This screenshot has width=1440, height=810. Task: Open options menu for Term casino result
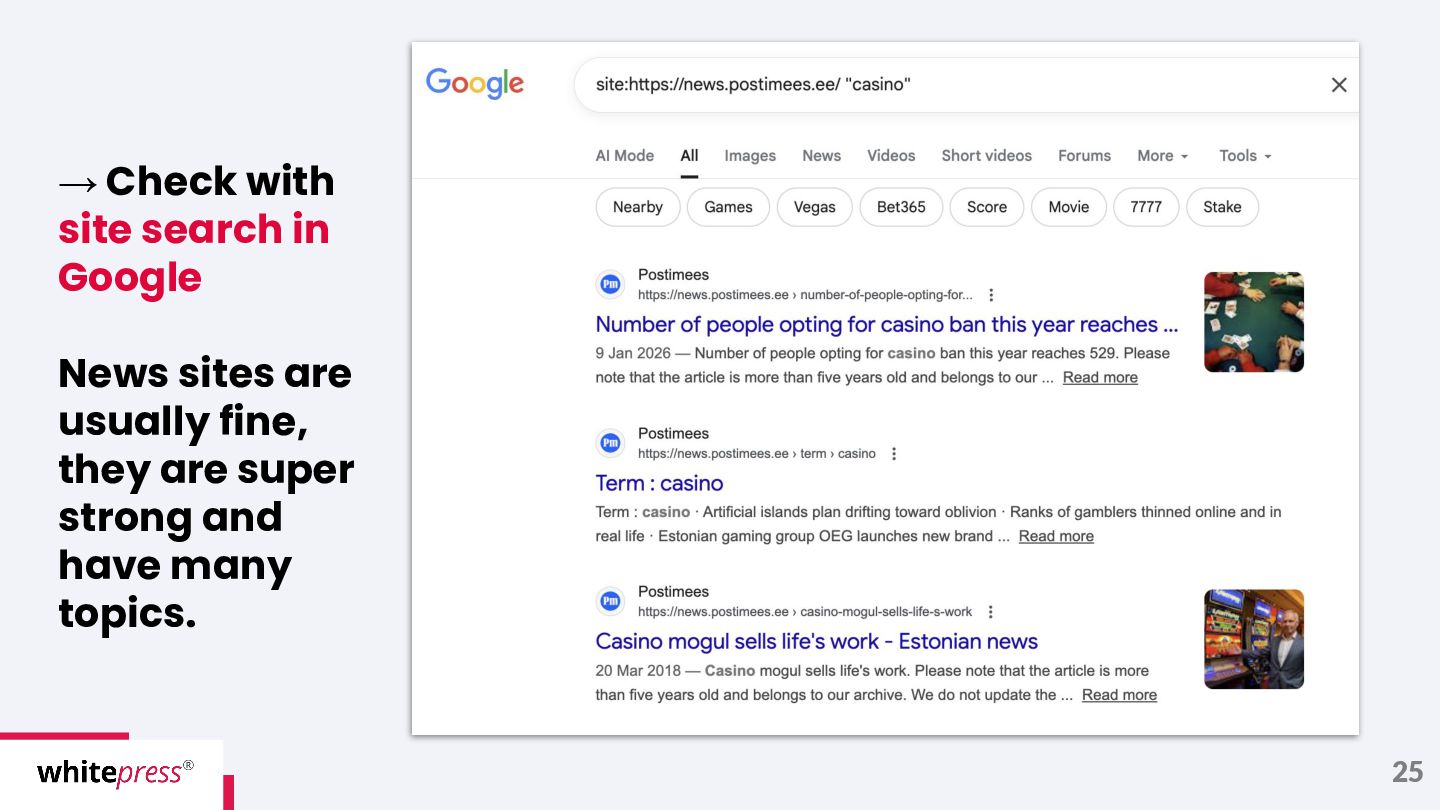click(x=894, y=454)
